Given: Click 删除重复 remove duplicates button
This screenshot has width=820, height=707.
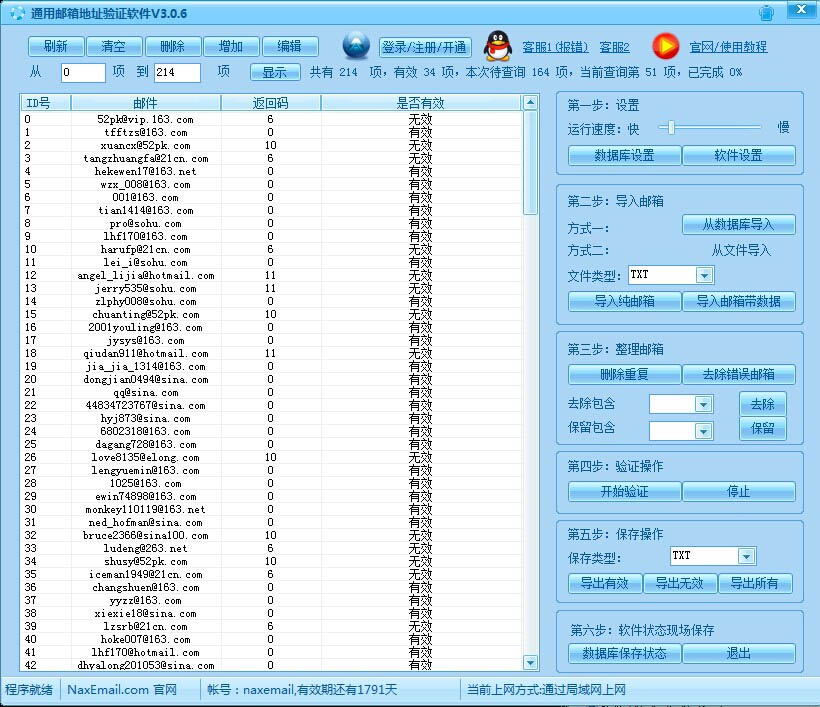Looking at the screenshot, I should click(x=624, y=374).
